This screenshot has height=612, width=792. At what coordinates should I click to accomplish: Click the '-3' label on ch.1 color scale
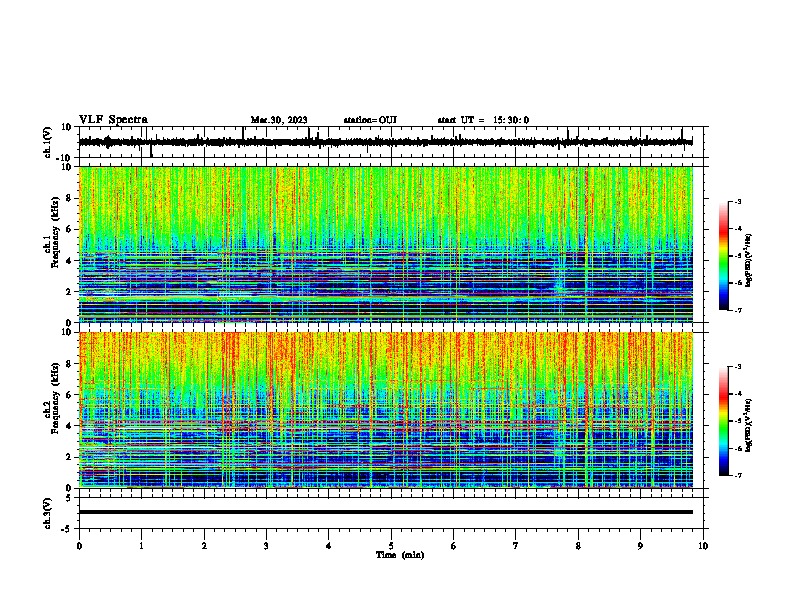[x=738, y=202]
